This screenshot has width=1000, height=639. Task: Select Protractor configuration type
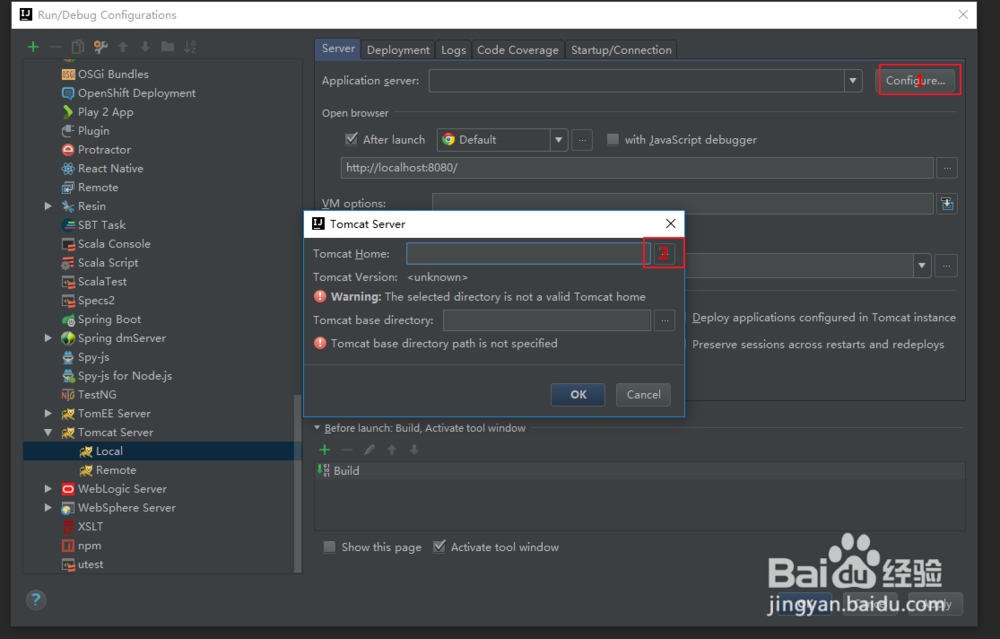(96, 150)
